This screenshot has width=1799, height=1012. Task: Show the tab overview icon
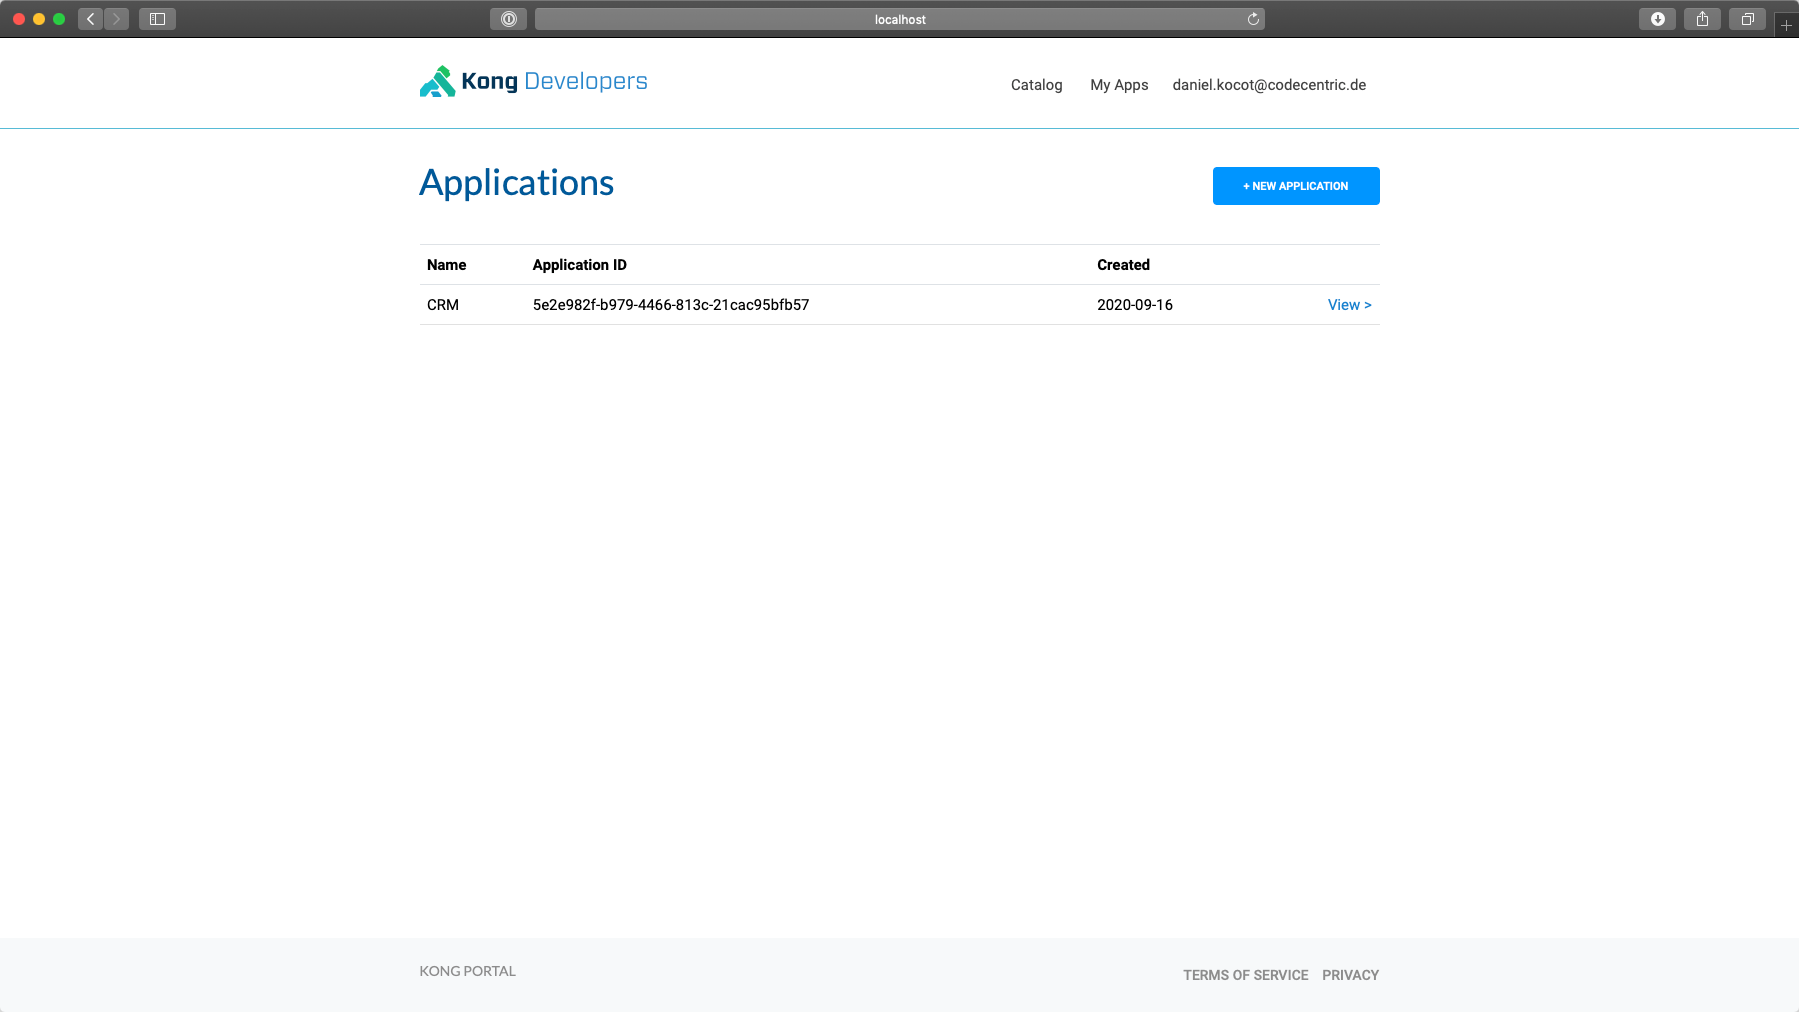pos(1747,19)
